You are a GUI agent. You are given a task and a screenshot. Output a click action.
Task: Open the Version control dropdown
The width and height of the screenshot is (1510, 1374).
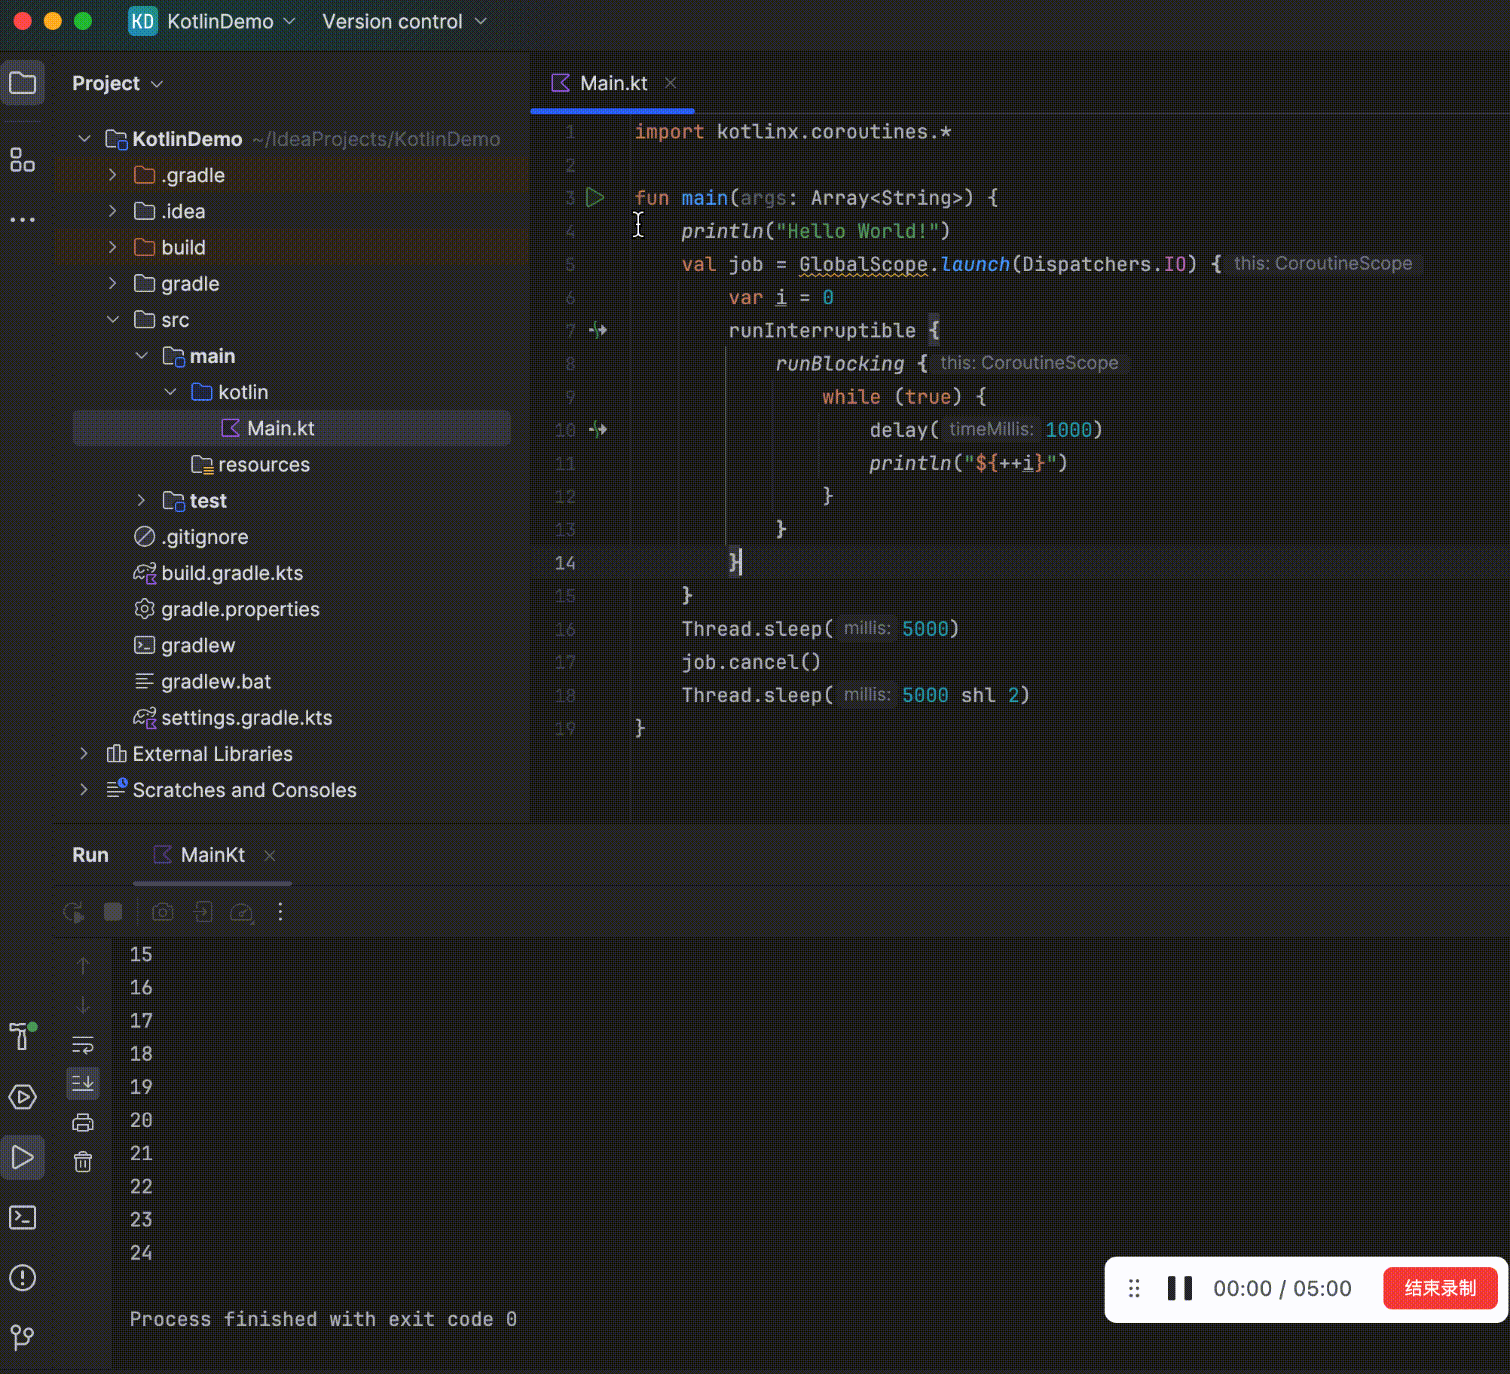[404, 21]
